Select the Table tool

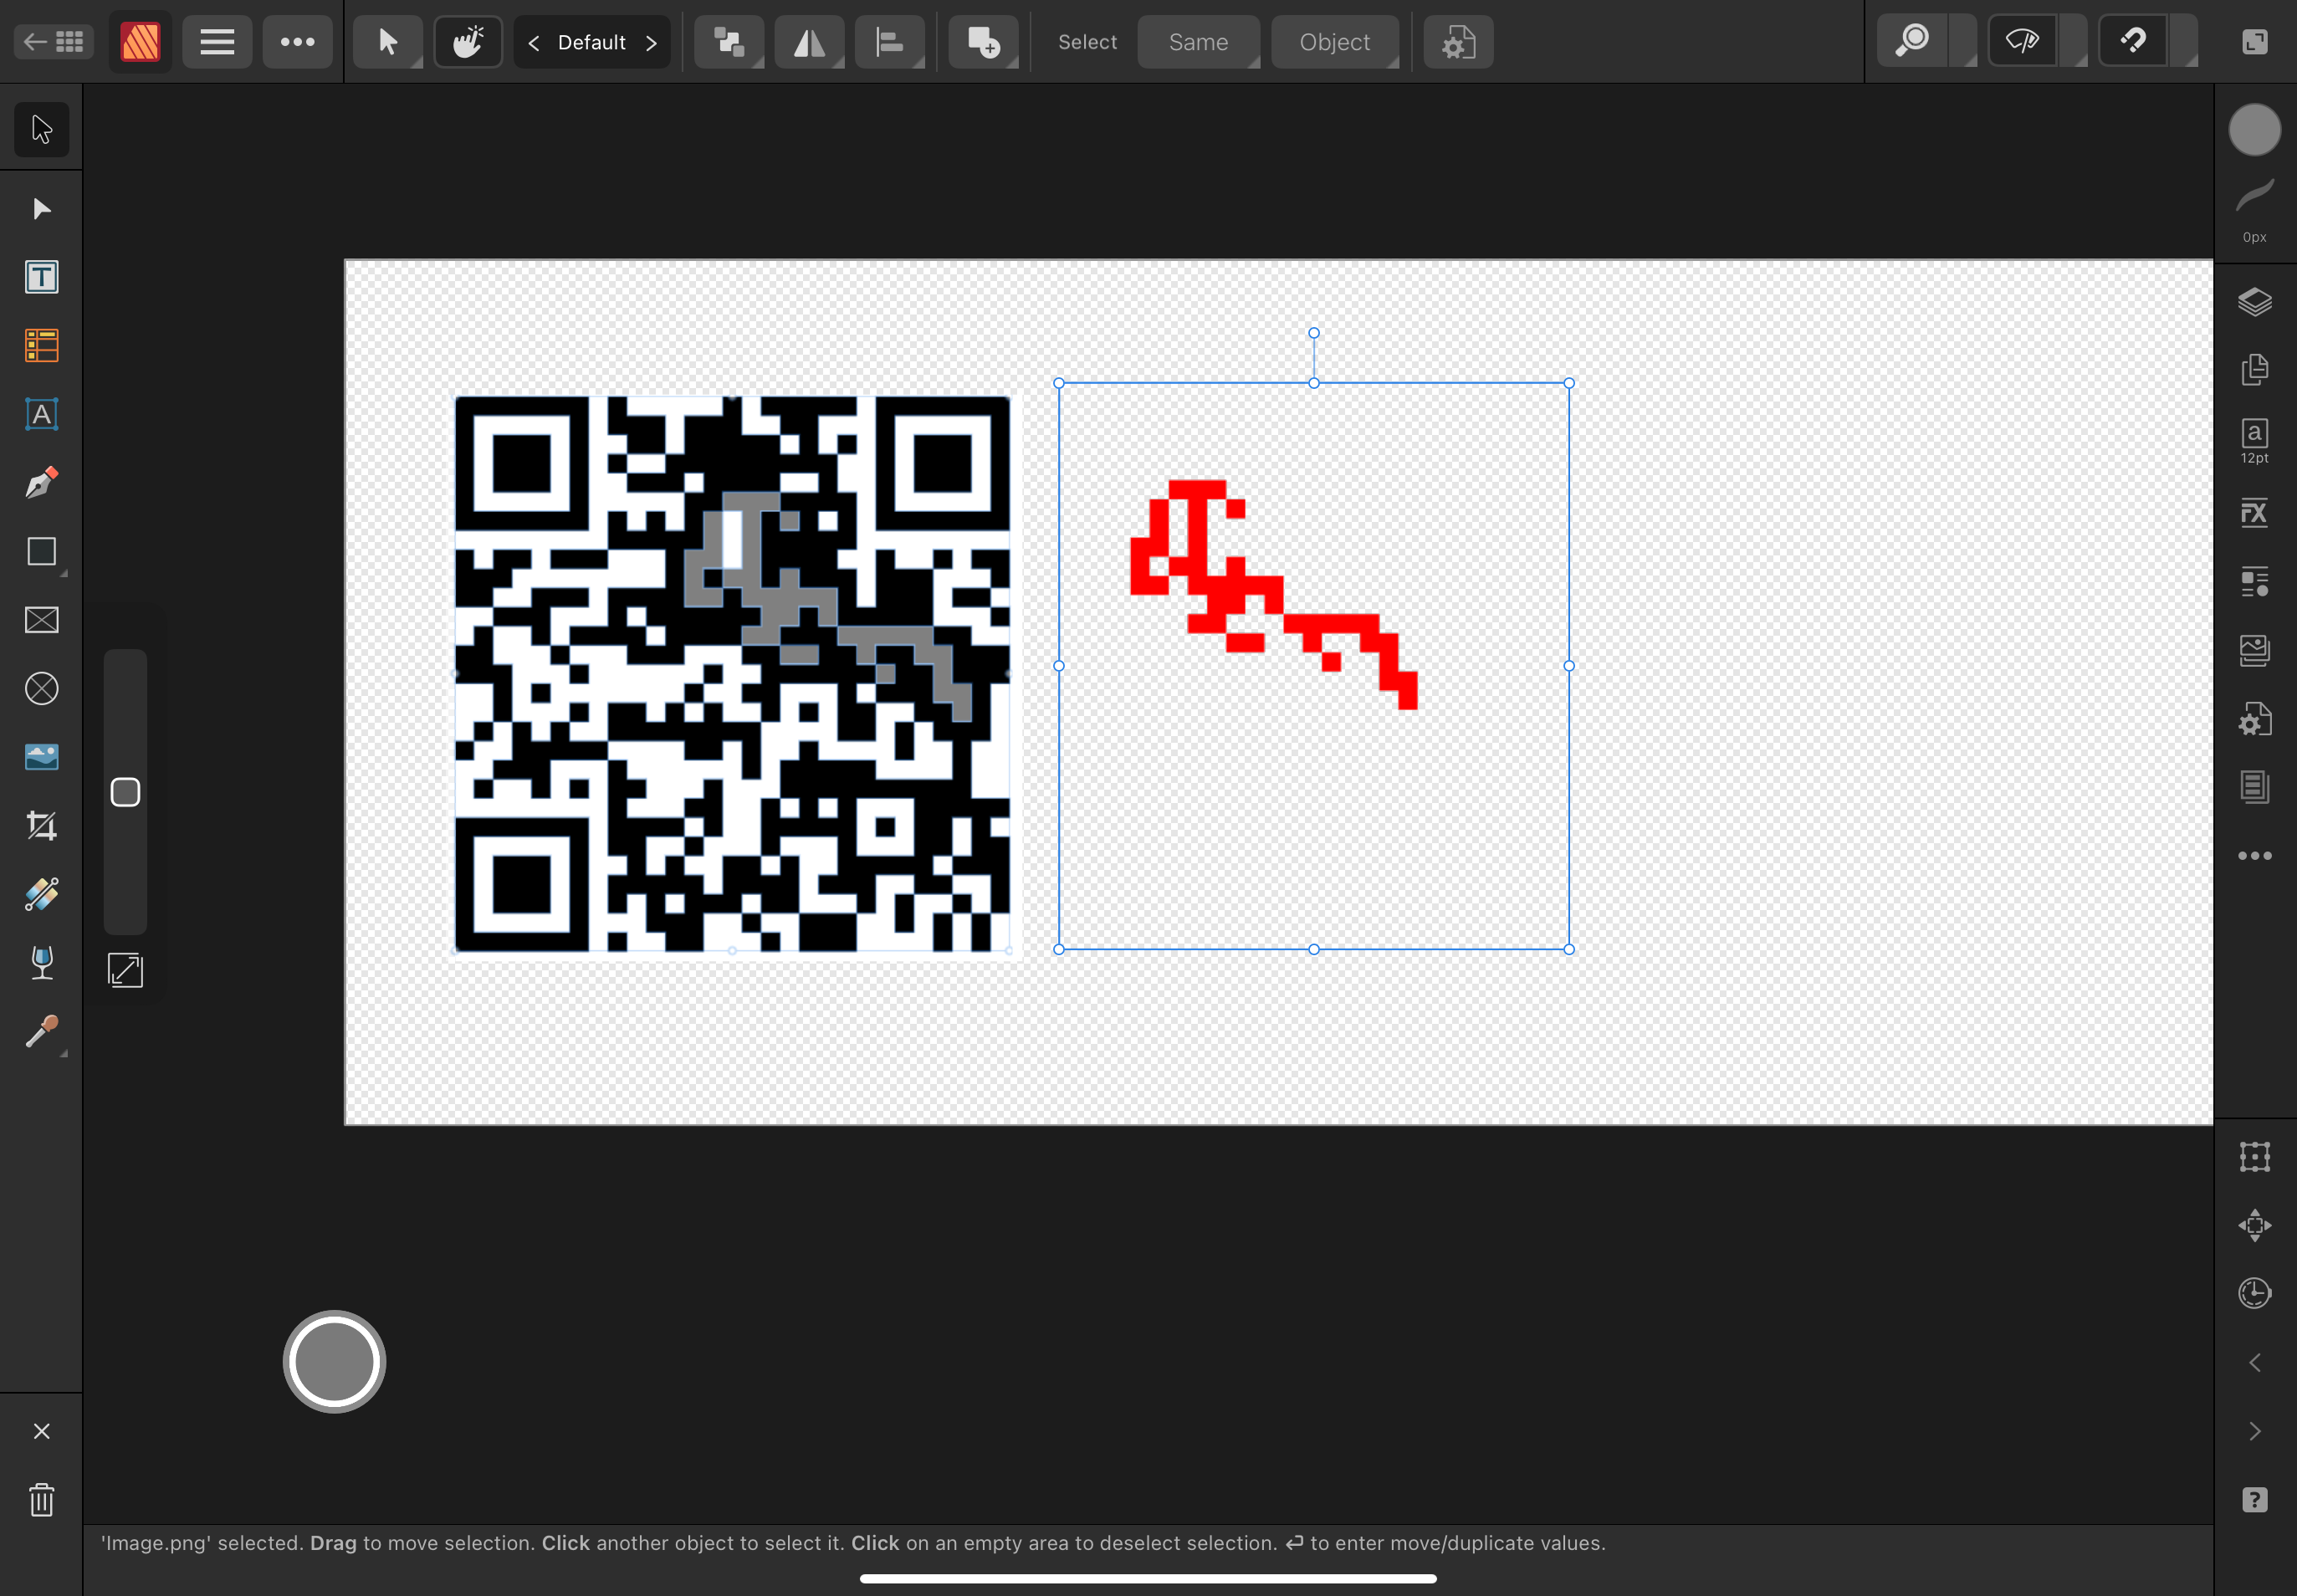(x=42, y=346)
